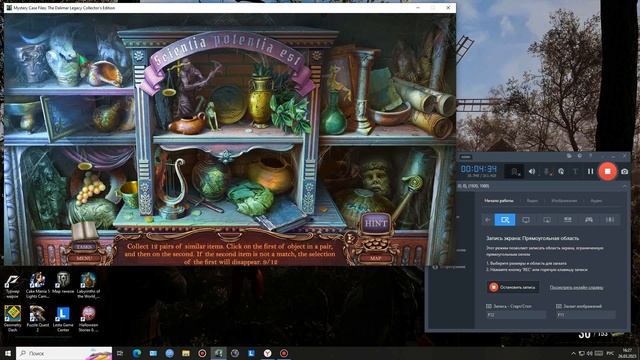640x360 pixels.
Task: Click the image capture hotkey F11 field
Action: [586, 315]
